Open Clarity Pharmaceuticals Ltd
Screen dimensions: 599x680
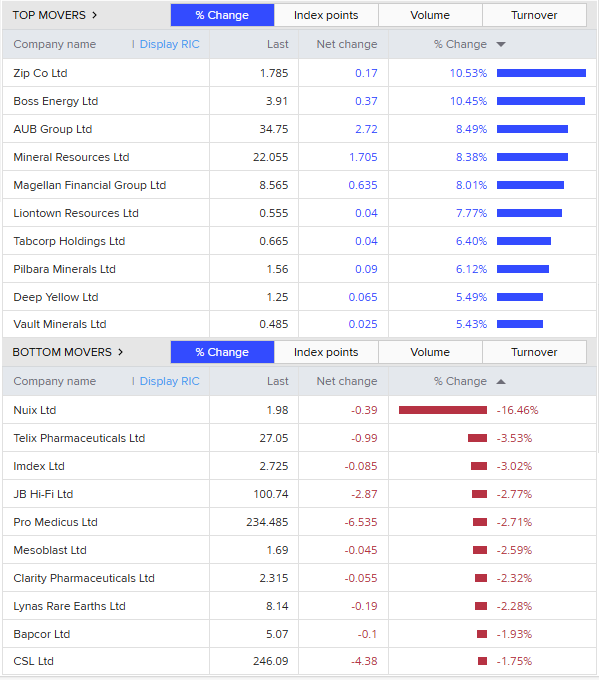(84, 578)
